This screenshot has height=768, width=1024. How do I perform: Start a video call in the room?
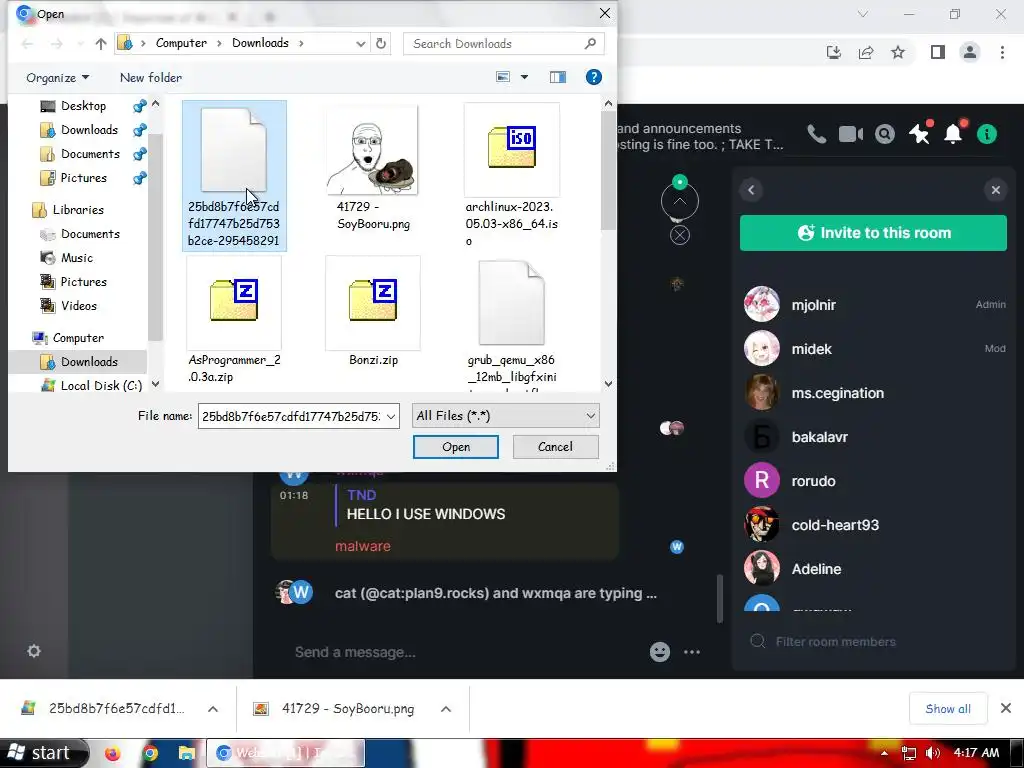point(850,135)
